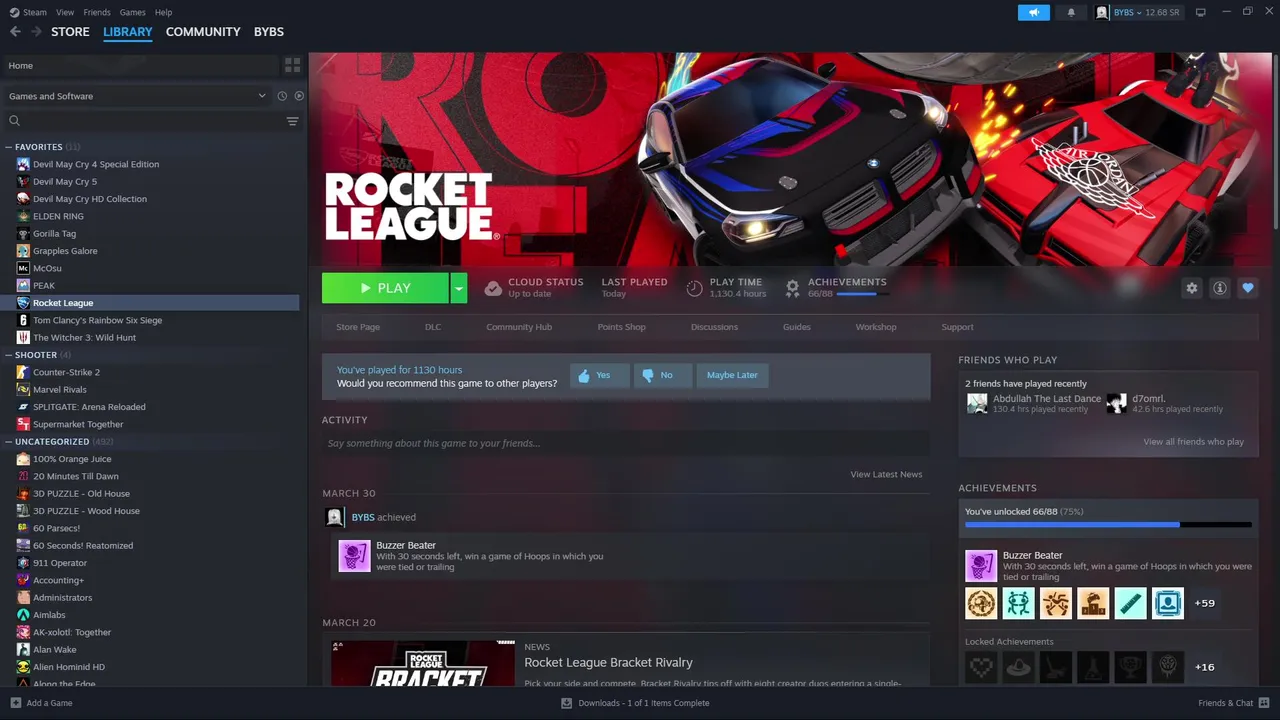The height and width of the screenshot is (720, 1280).
Task: Go to the COMMUNITY tab
Action: coord(203,32)
